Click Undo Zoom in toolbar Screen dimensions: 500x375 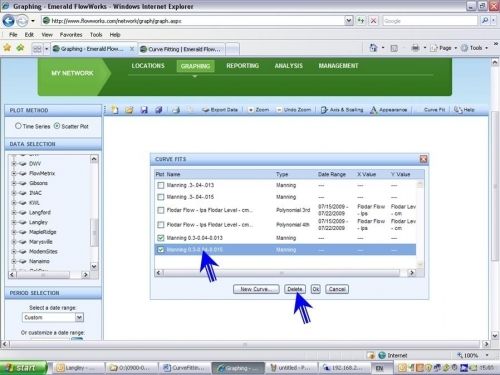(x=294, y=110)
